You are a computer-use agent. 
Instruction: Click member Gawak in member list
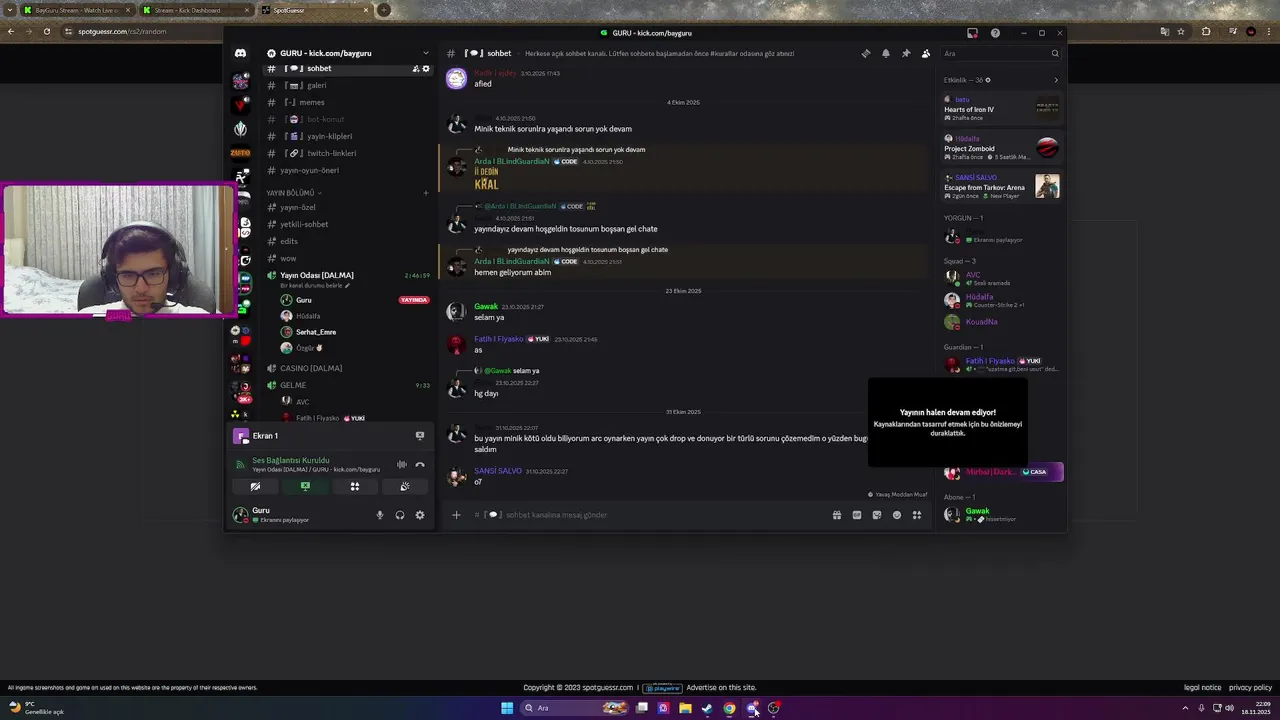click(1002, 514)
